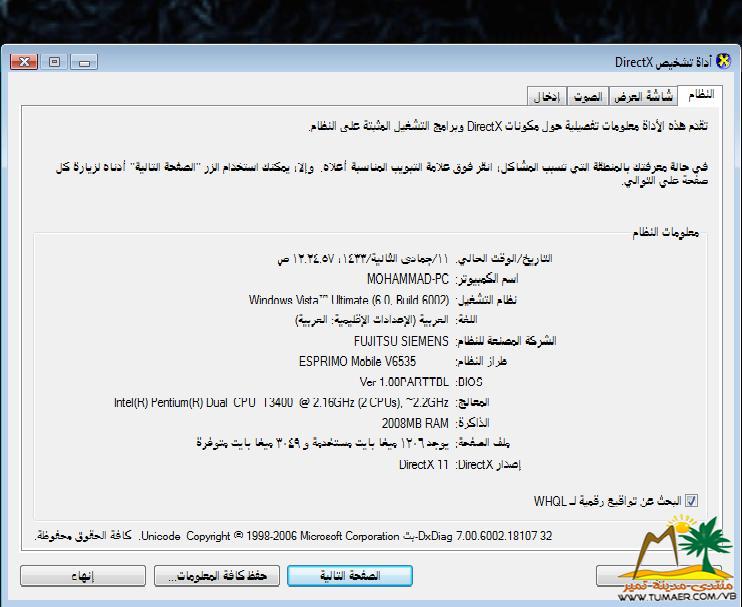Image resolution: width=742 pixels, height=607 pixels.
Task: Maximize the DirectX diagnostic window
Action: 55,62
